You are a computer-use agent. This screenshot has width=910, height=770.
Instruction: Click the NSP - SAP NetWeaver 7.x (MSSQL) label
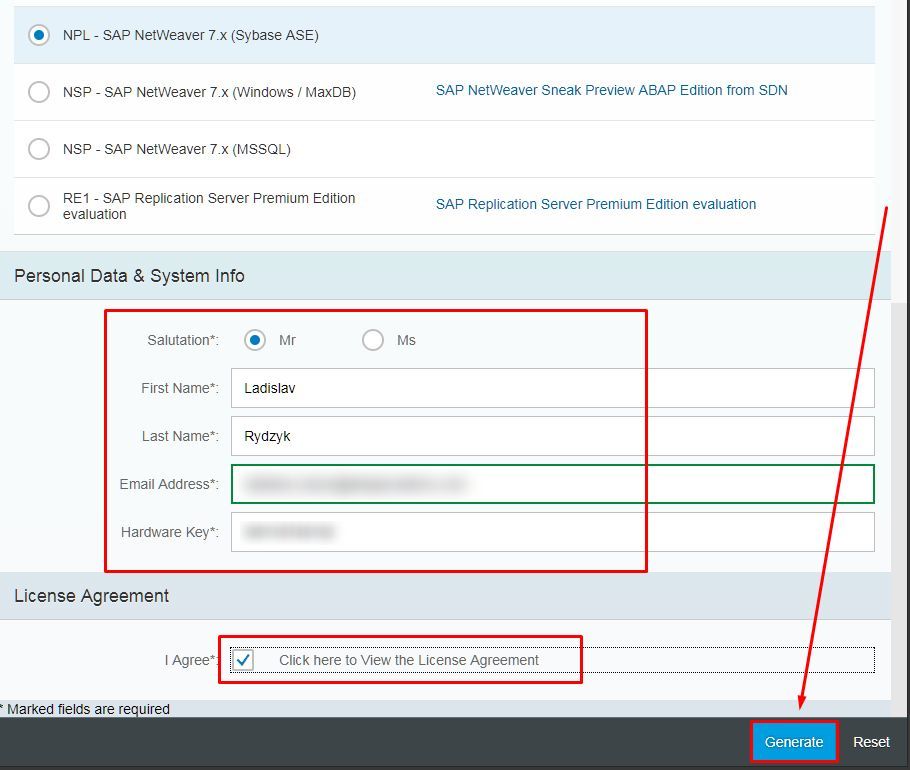coord(177,149)
